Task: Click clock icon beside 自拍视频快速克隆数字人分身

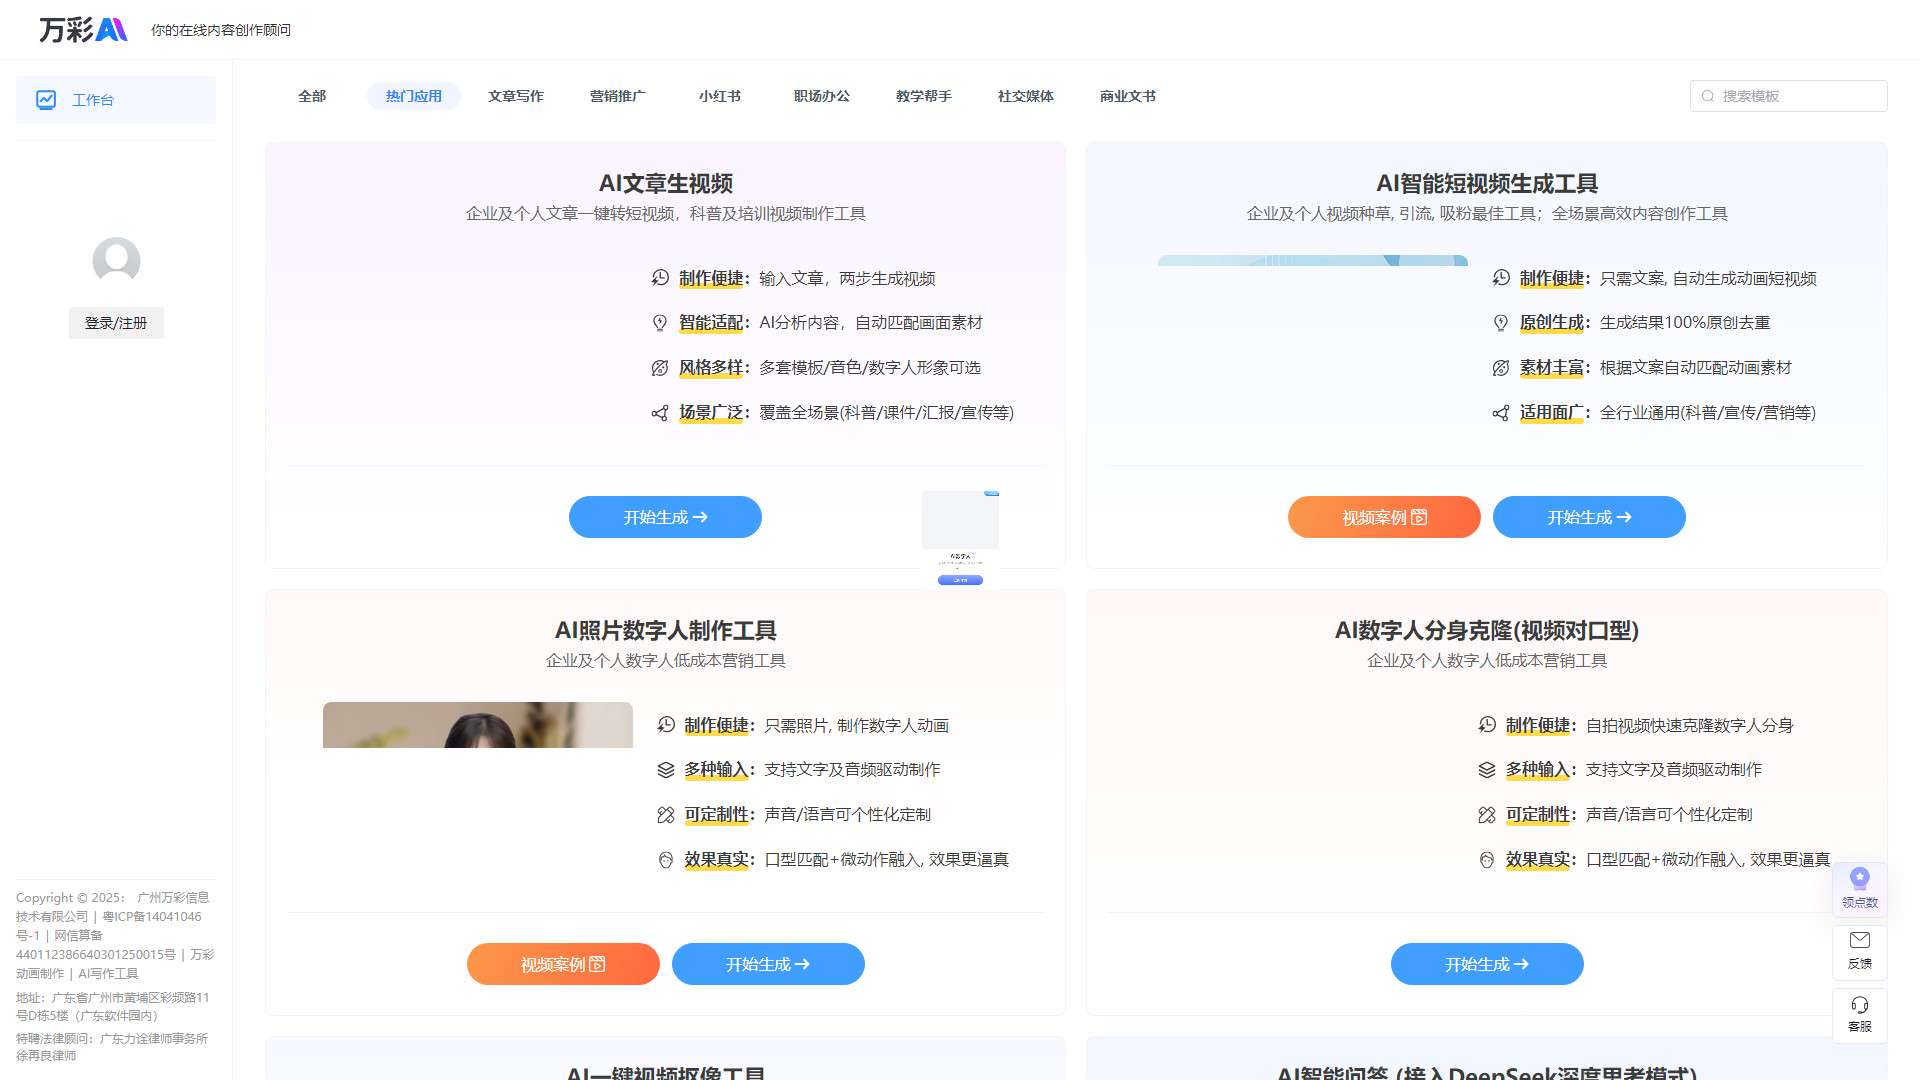Action: 1487,725
